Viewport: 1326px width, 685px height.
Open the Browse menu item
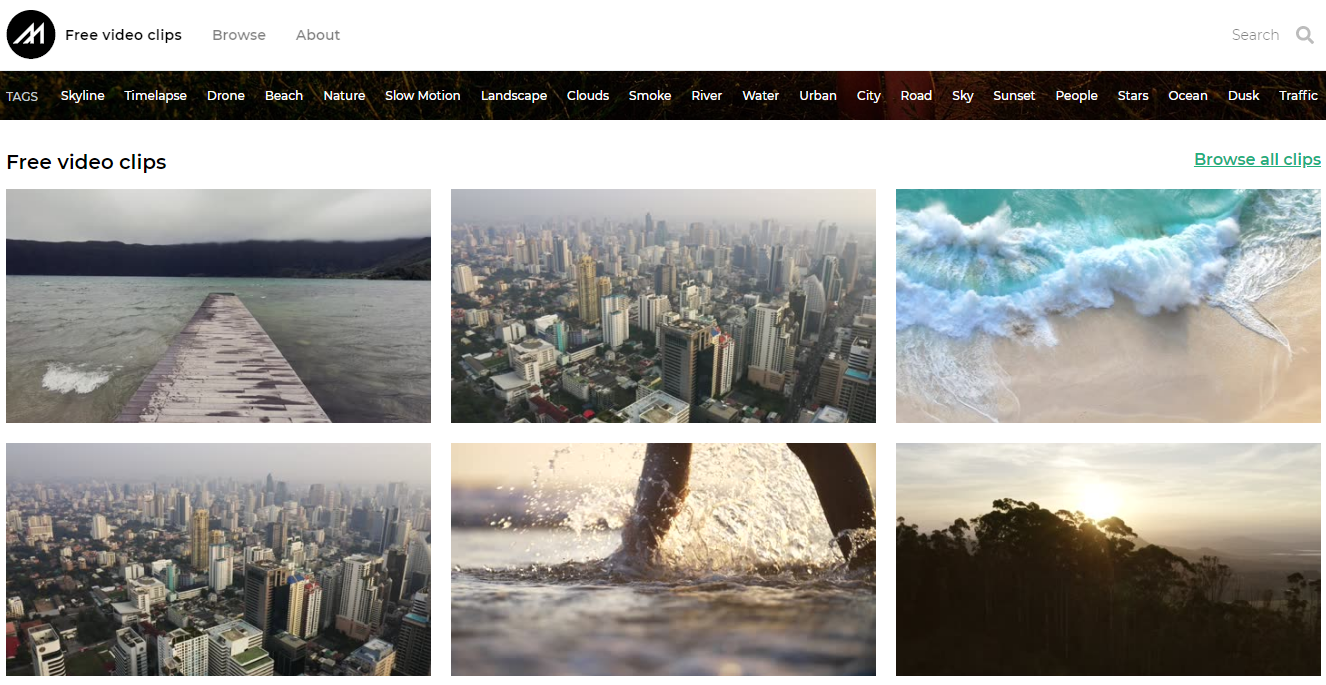pos(239,35)
